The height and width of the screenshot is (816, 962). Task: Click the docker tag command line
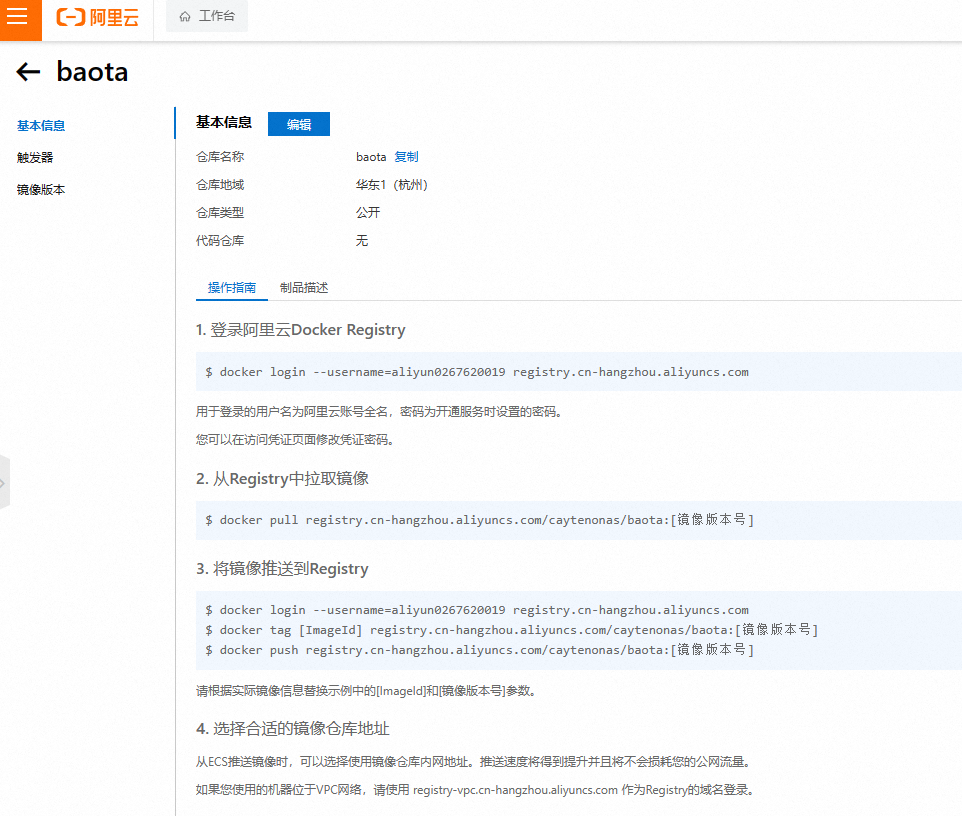click(x=512, y=629)
